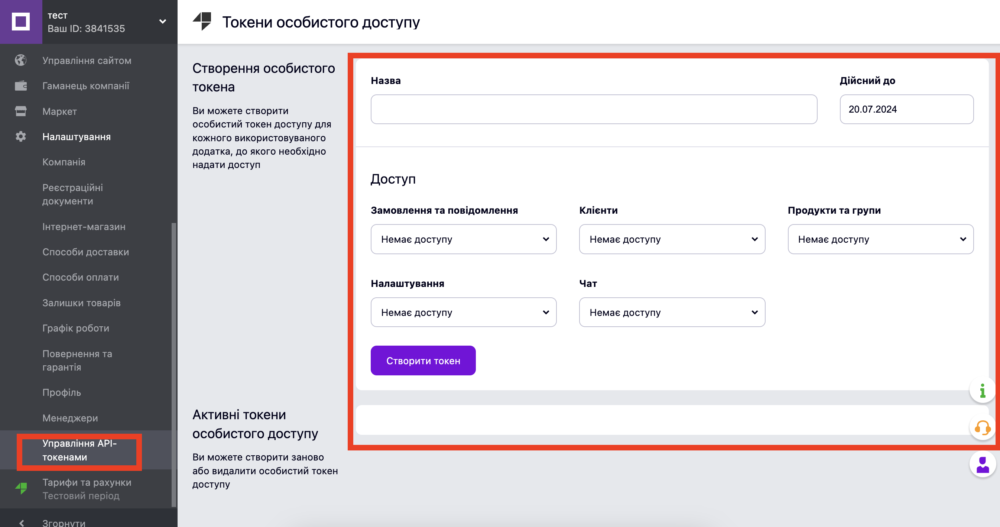Open the Налаштування access dropdown in form
The width and height of the screenshot is (1000, 527).
[464, 313]
